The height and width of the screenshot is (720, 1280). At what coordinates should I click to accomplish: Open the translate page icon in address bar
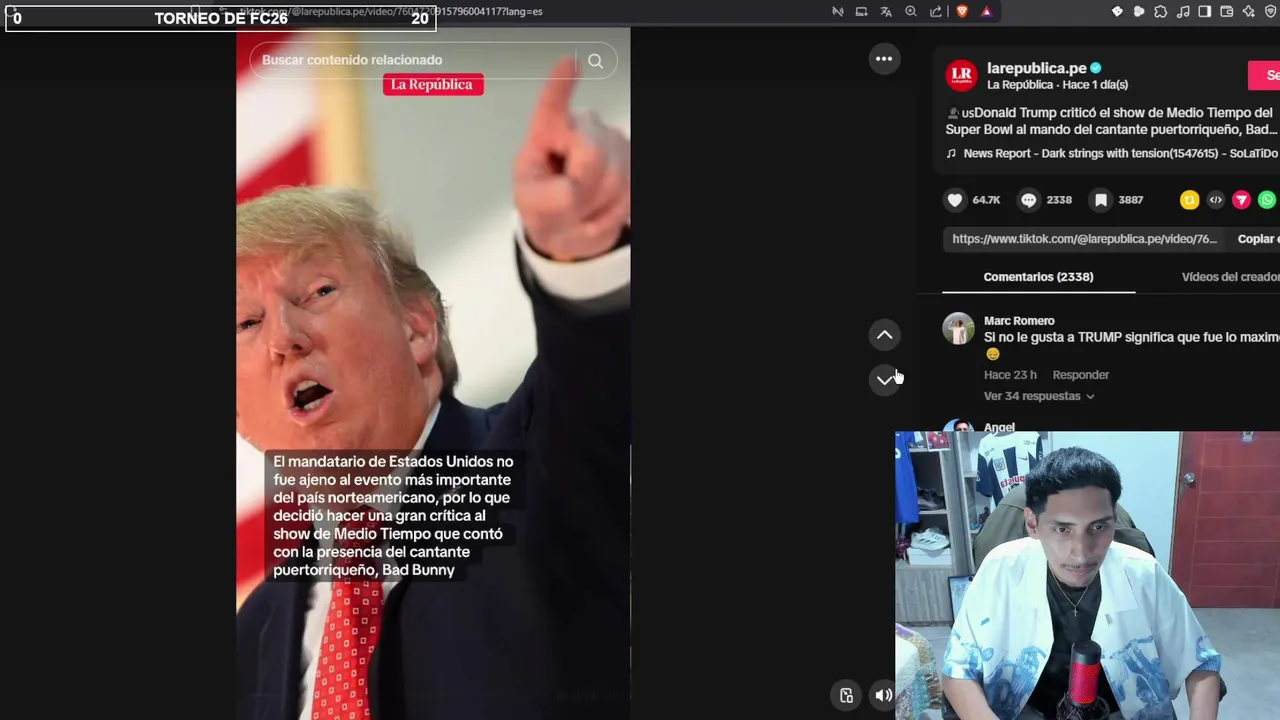(x=886, y=12)
